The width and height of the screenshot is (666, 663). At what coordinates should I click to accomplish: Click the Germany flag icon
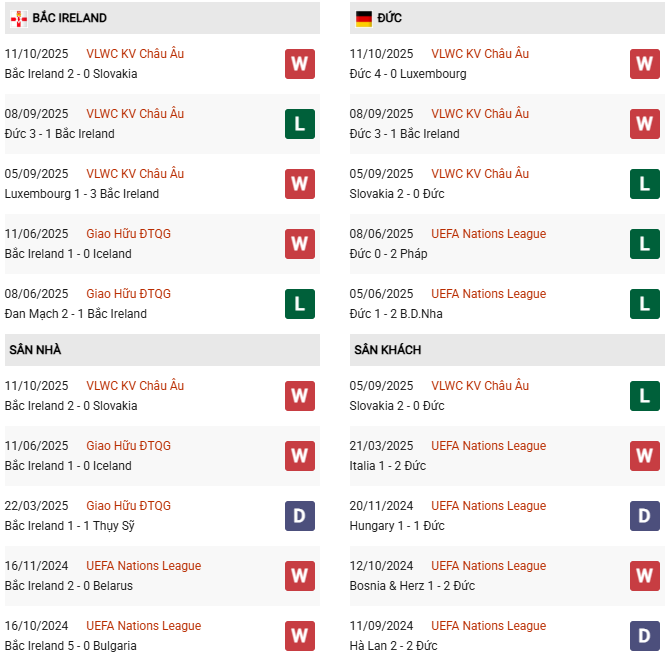(363, 18)
